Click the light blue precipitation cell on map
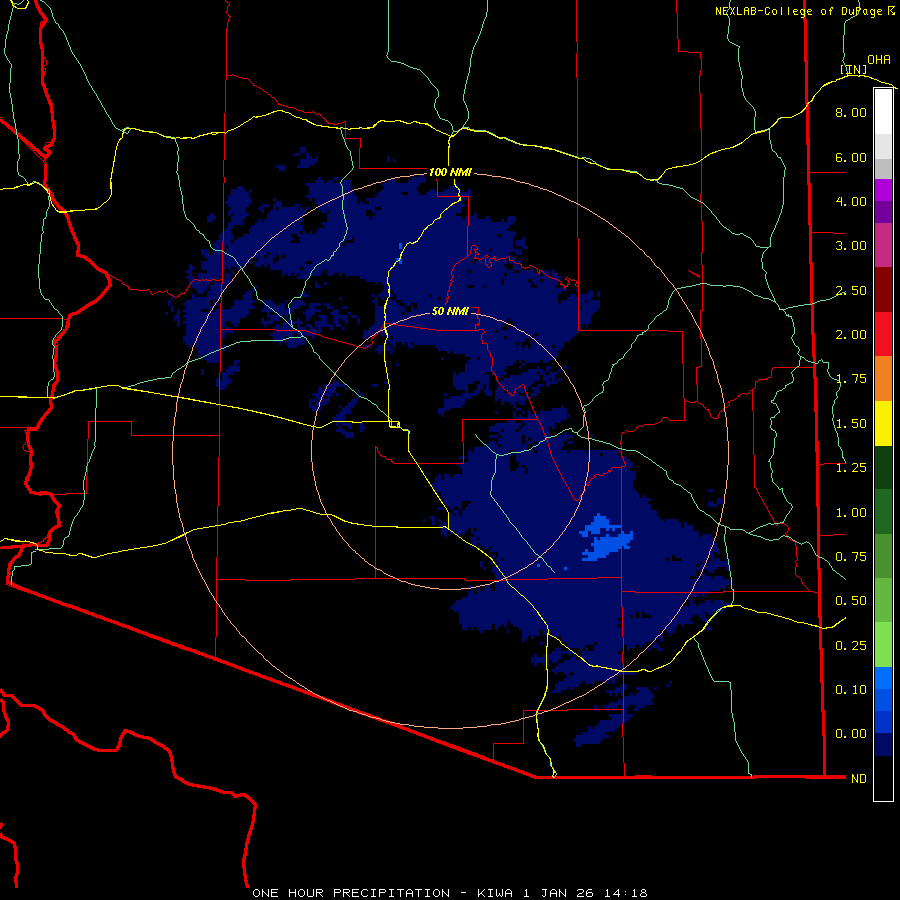900x900 pixels. coord(606,538)
